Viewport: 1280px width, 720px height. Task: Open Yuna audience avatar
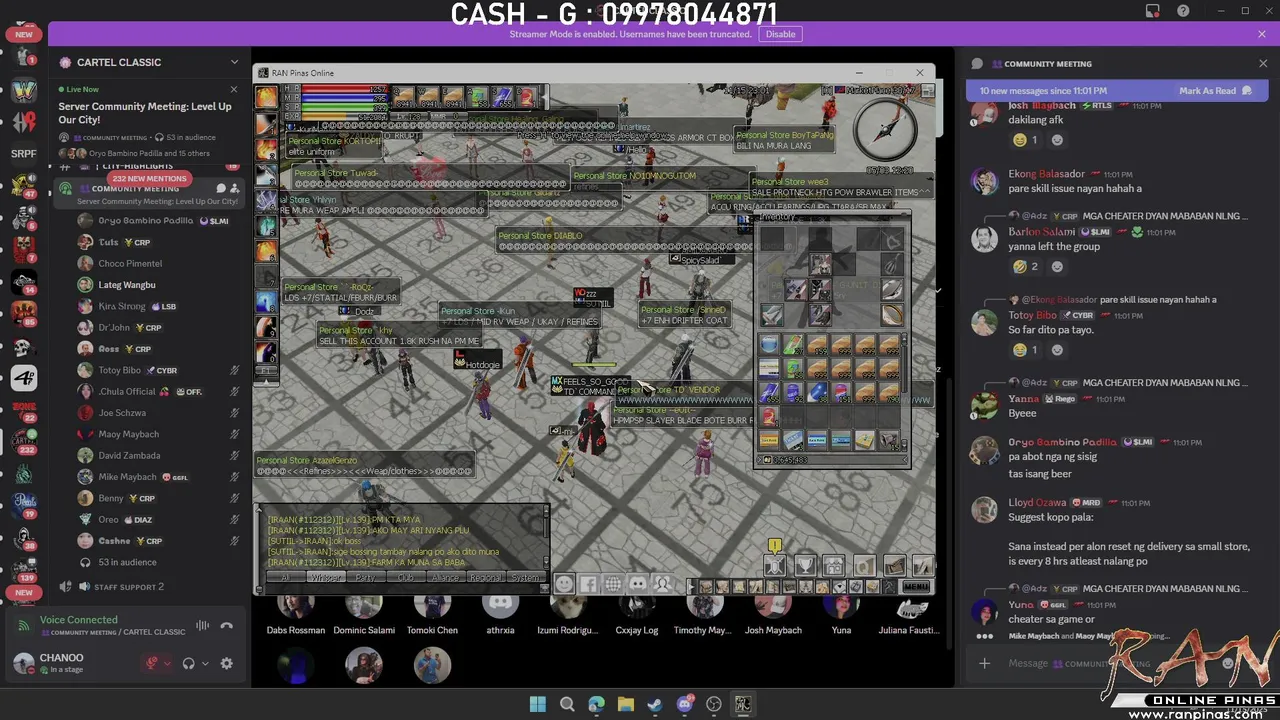(x=841, y=606)
